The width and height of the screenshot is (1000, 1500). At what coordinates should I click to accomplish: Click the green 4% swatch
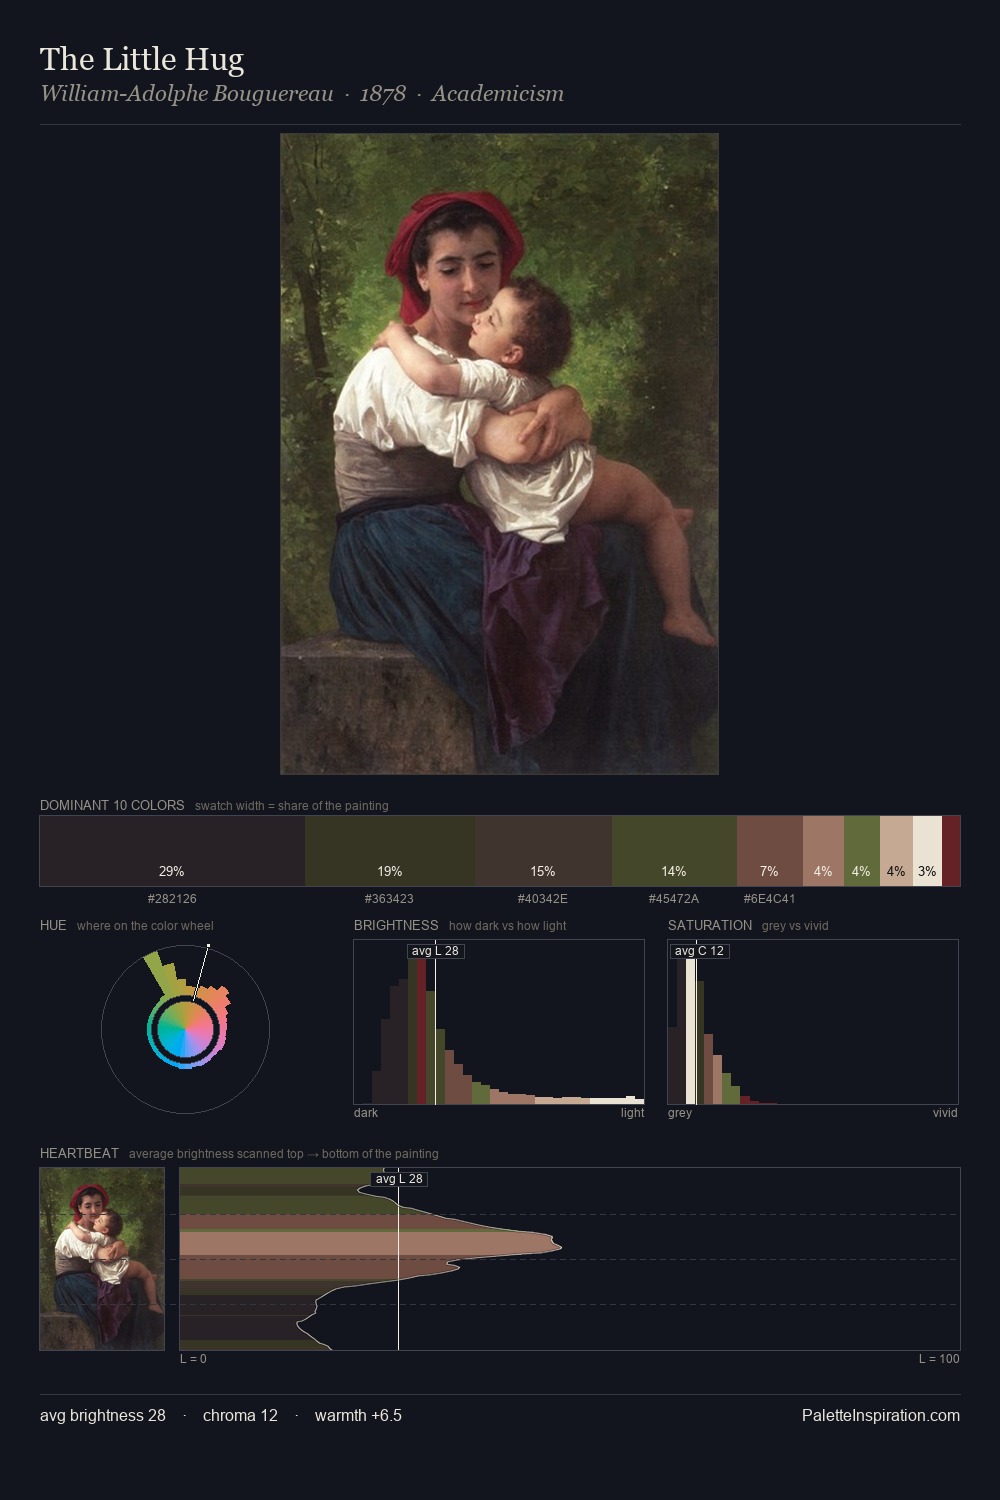pos(862,851)
